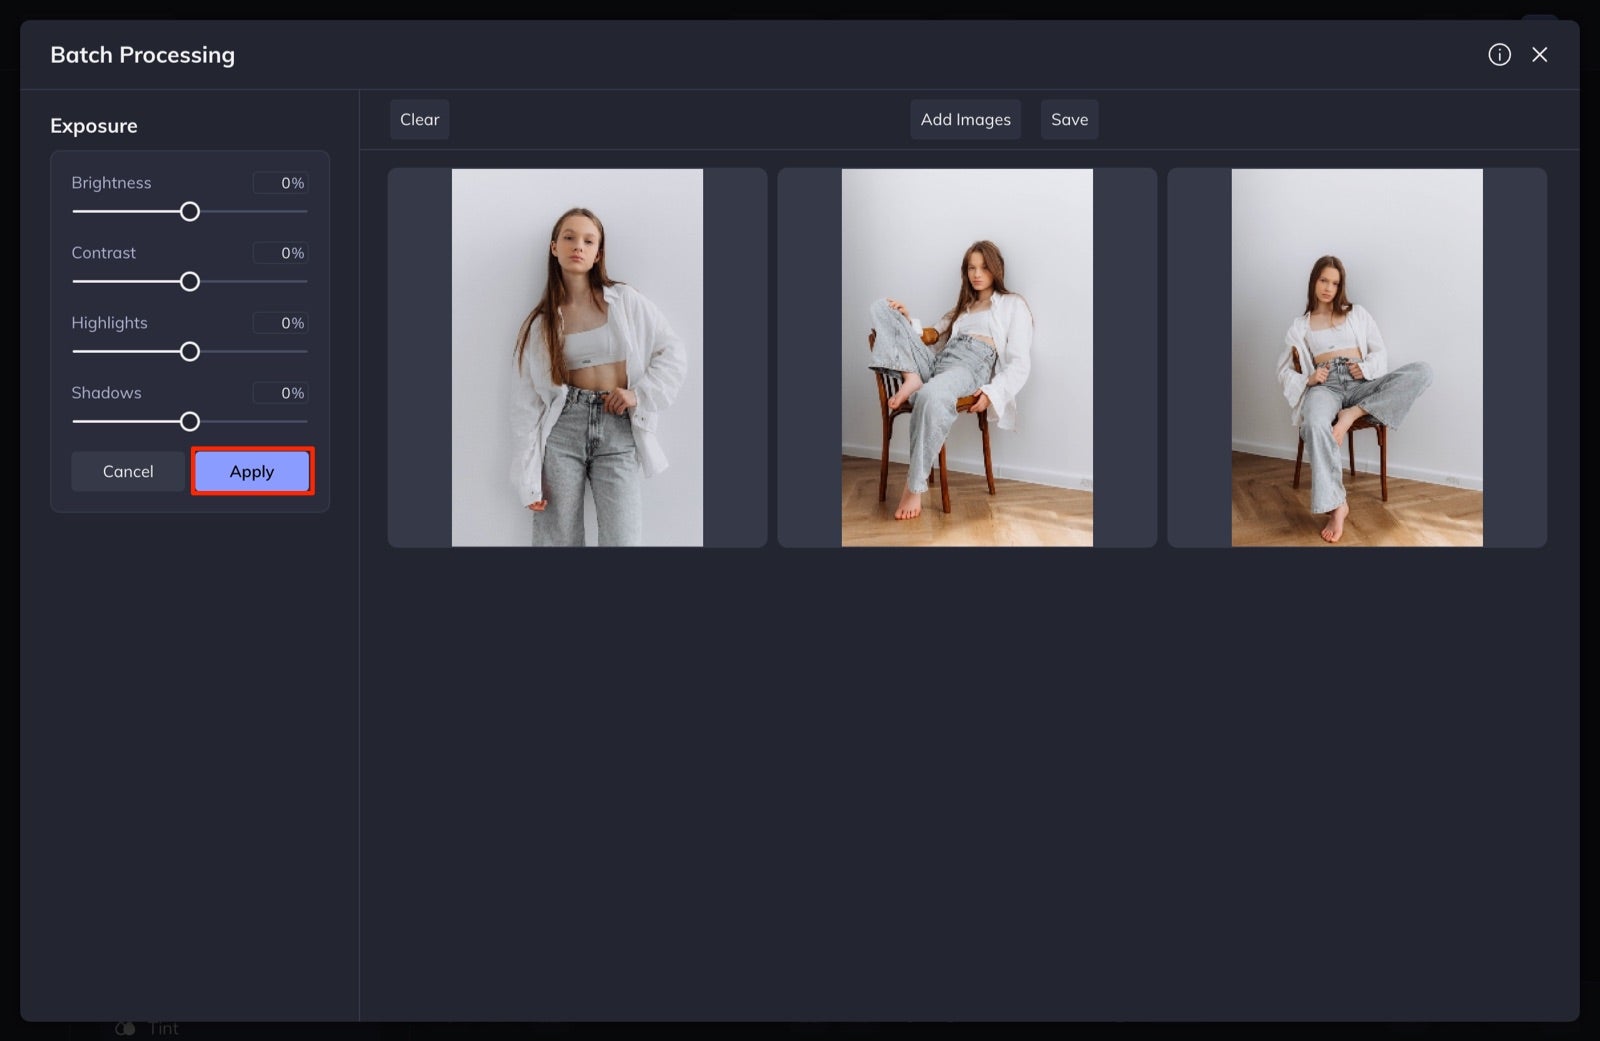The height and width of the screenshot is (1041, 1600).
Task: Edit the Contrast percentage value field
Action: (x=280, y=252)
